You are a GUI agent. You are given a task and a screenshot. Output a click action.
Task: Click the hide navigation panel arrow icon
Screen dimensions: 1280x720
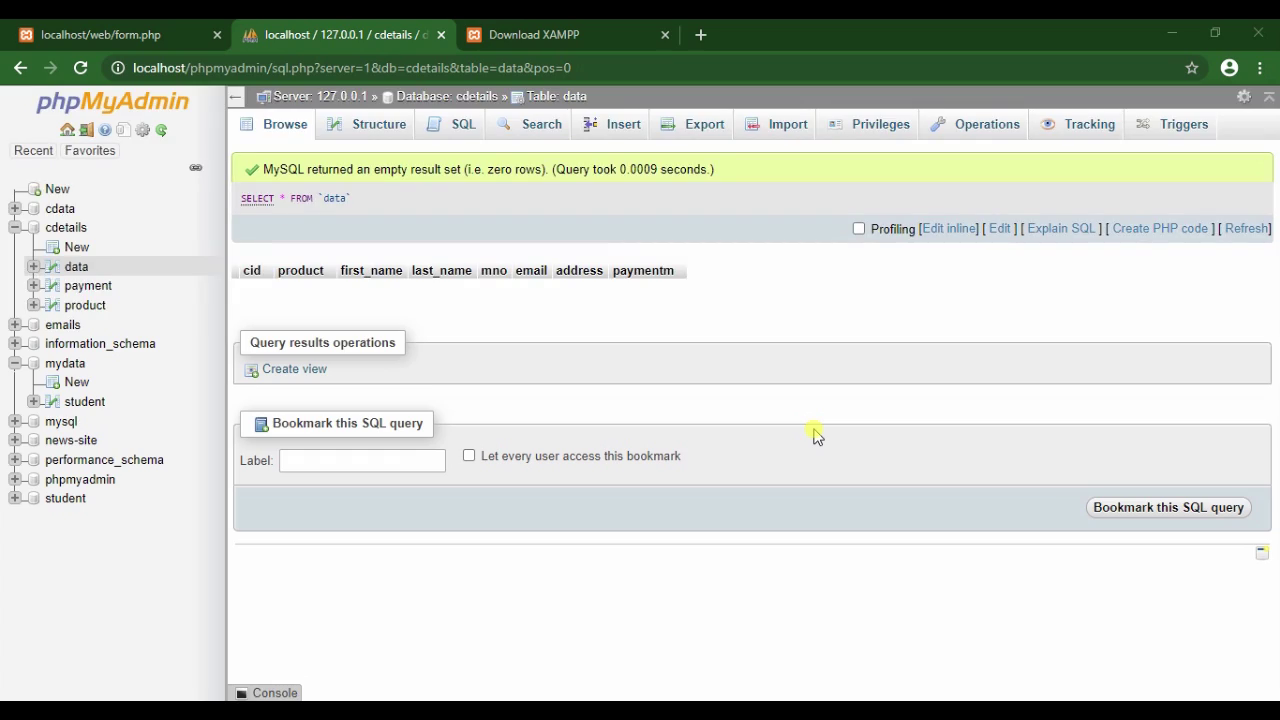(x=235, y=97)
